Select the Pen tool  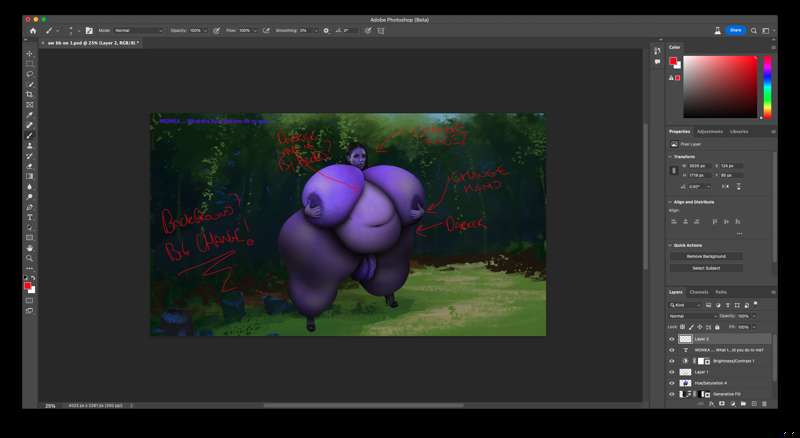[x=30, y=207]
